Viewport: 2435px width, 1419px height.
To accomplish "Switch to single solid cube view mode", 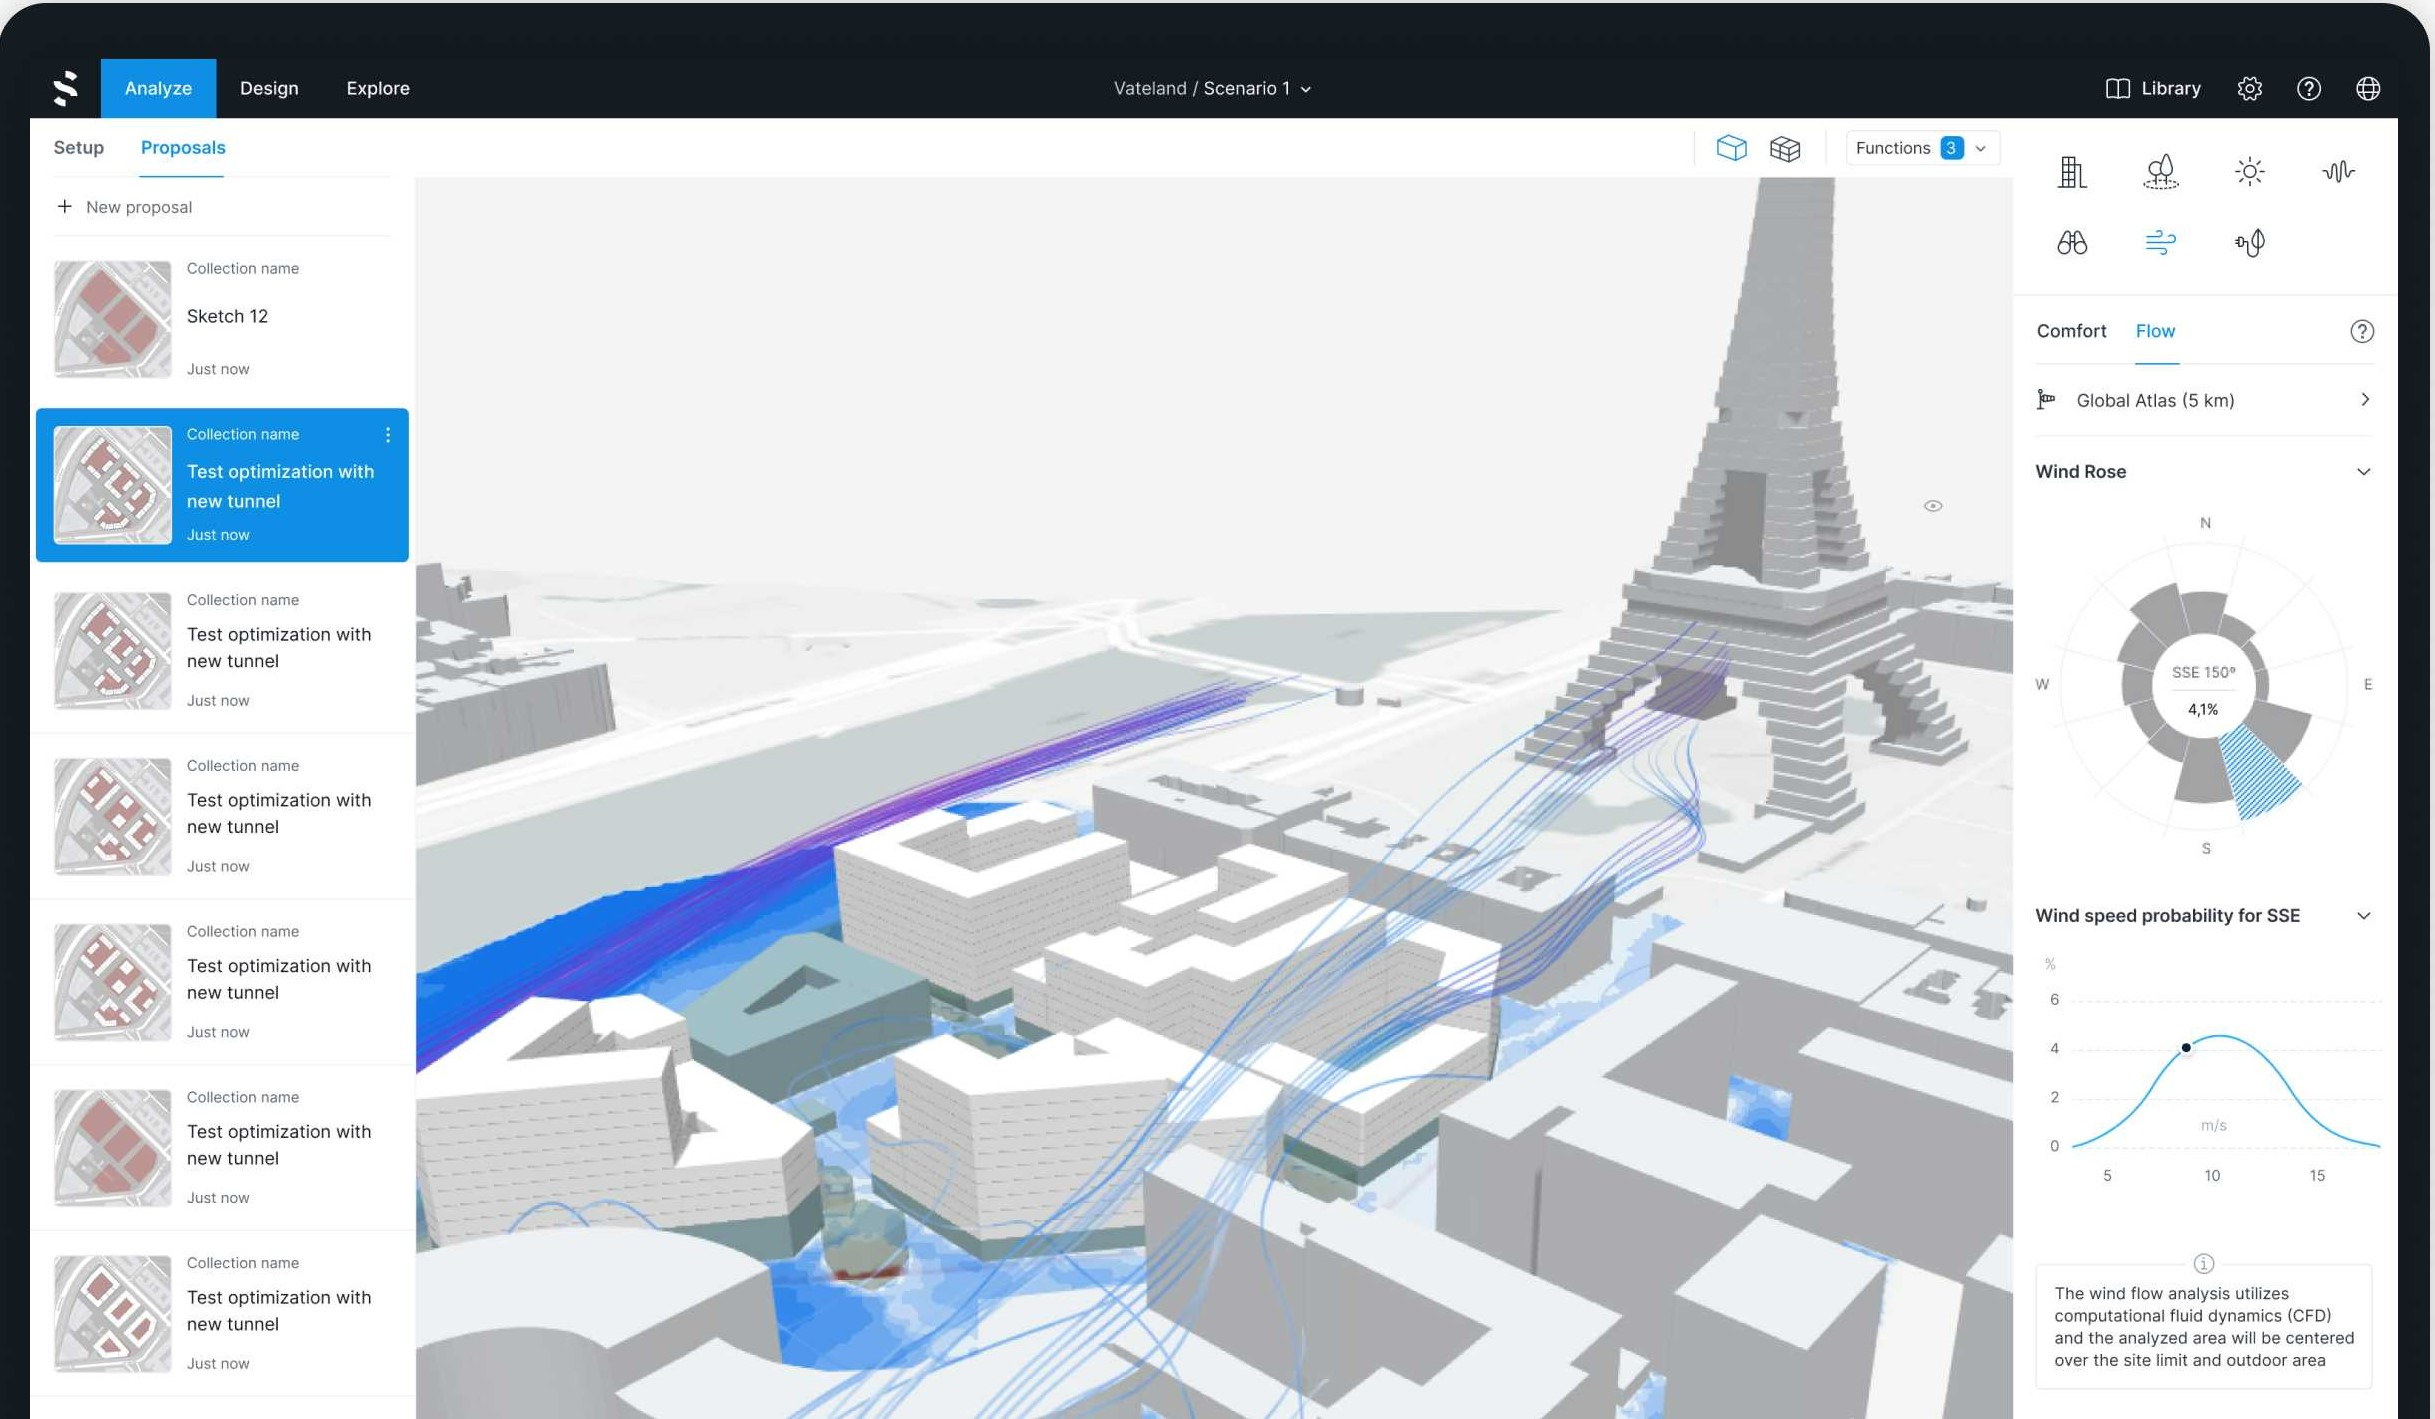I will [1731, 148].
